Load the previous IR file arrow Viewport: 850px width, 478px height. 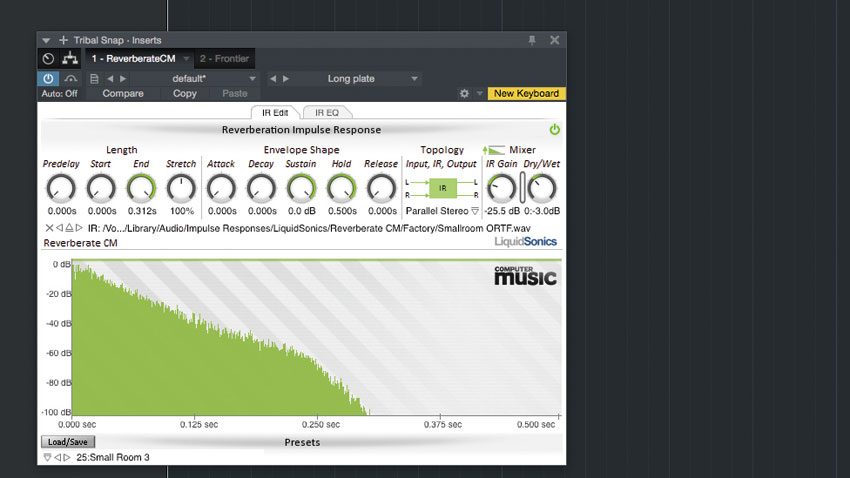[x=60, y=228]
